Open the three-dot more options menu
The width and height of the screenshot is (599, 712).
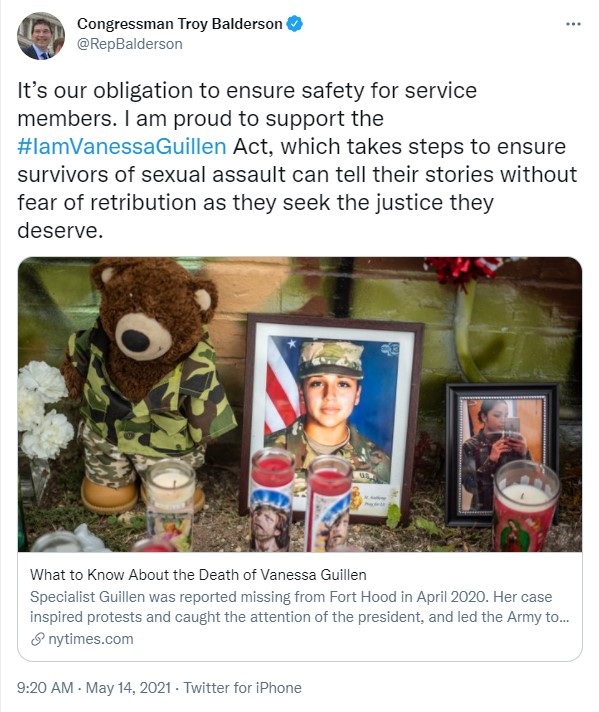573,24
